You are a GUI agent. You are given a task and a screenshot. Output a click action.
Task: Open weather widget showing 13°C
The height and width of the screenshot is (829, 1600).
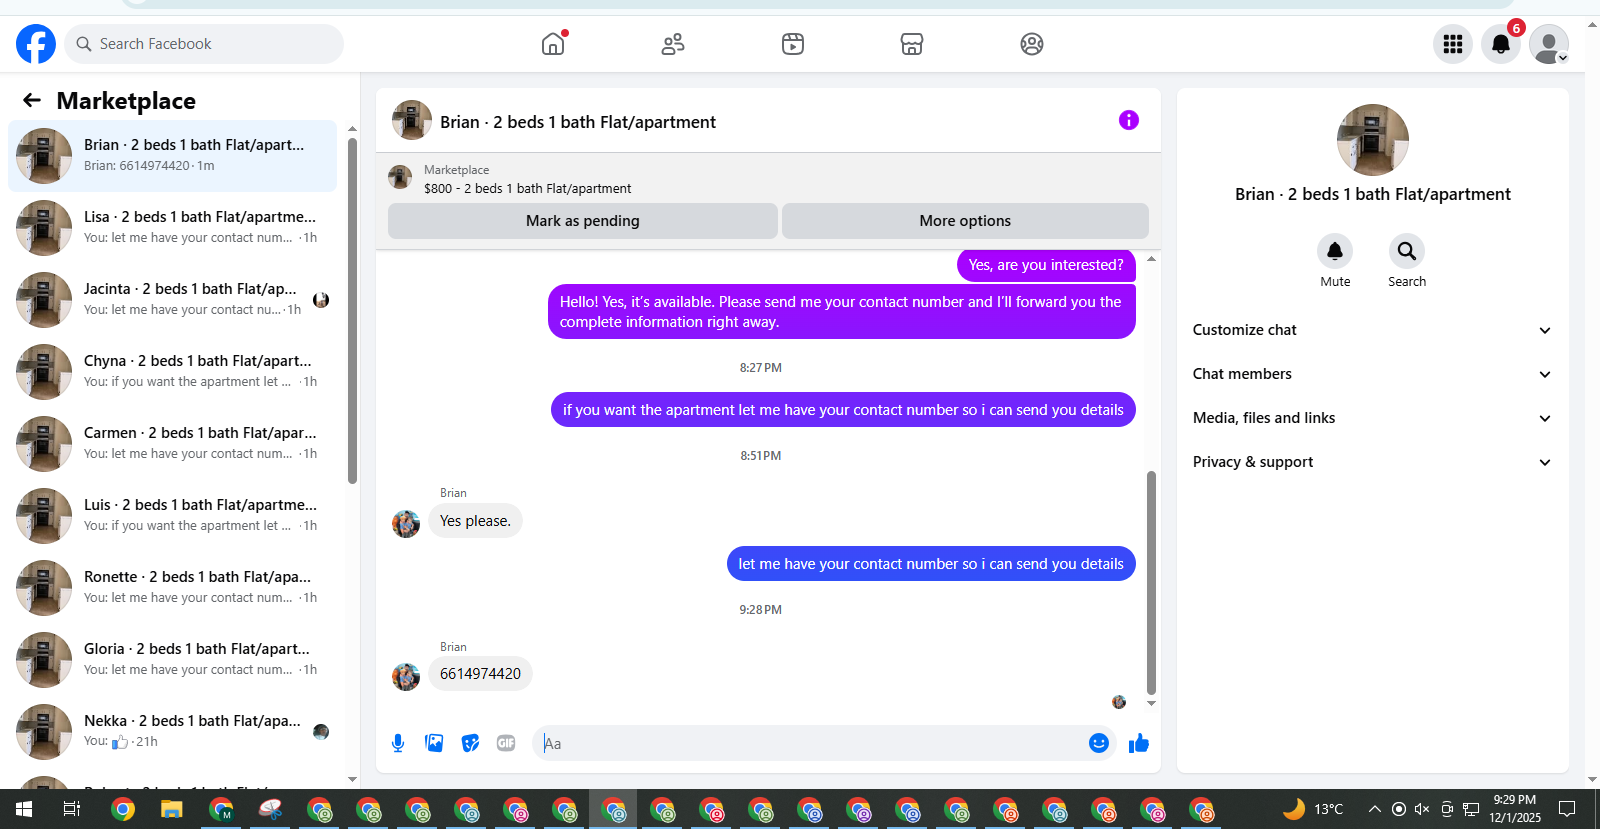[1314, 809]
